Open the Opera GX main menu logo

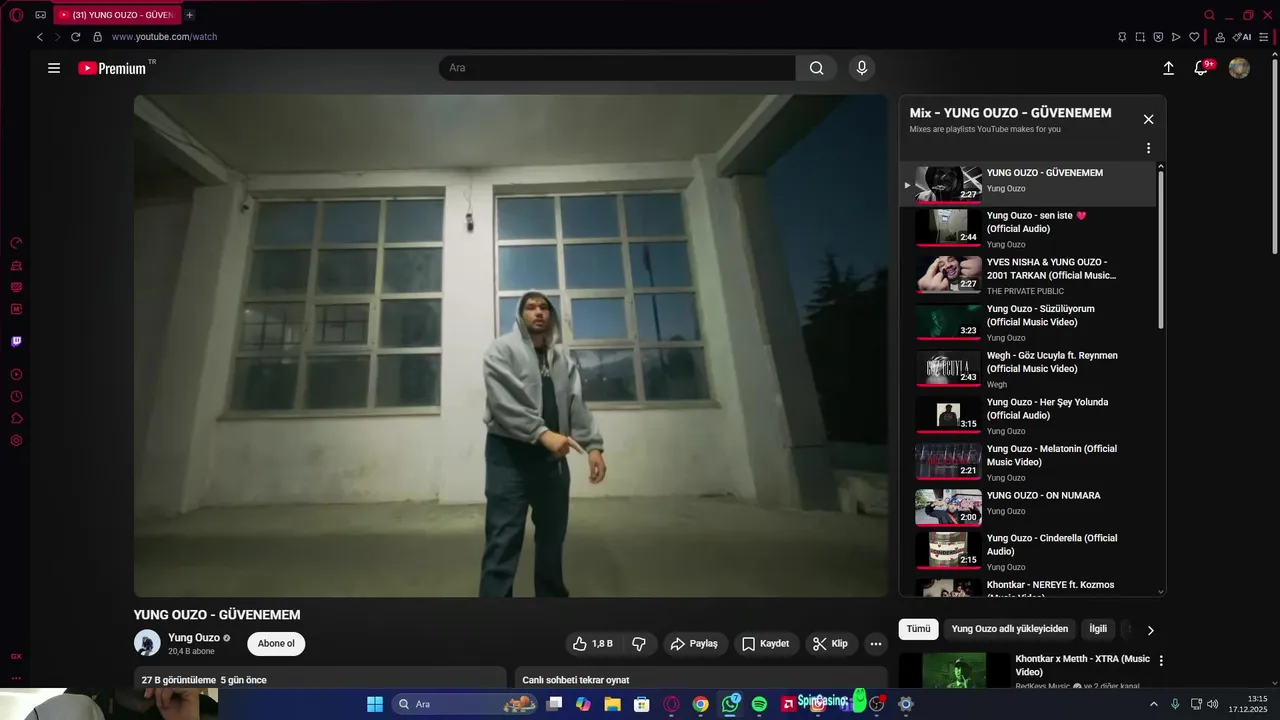(x=16, y=15)
